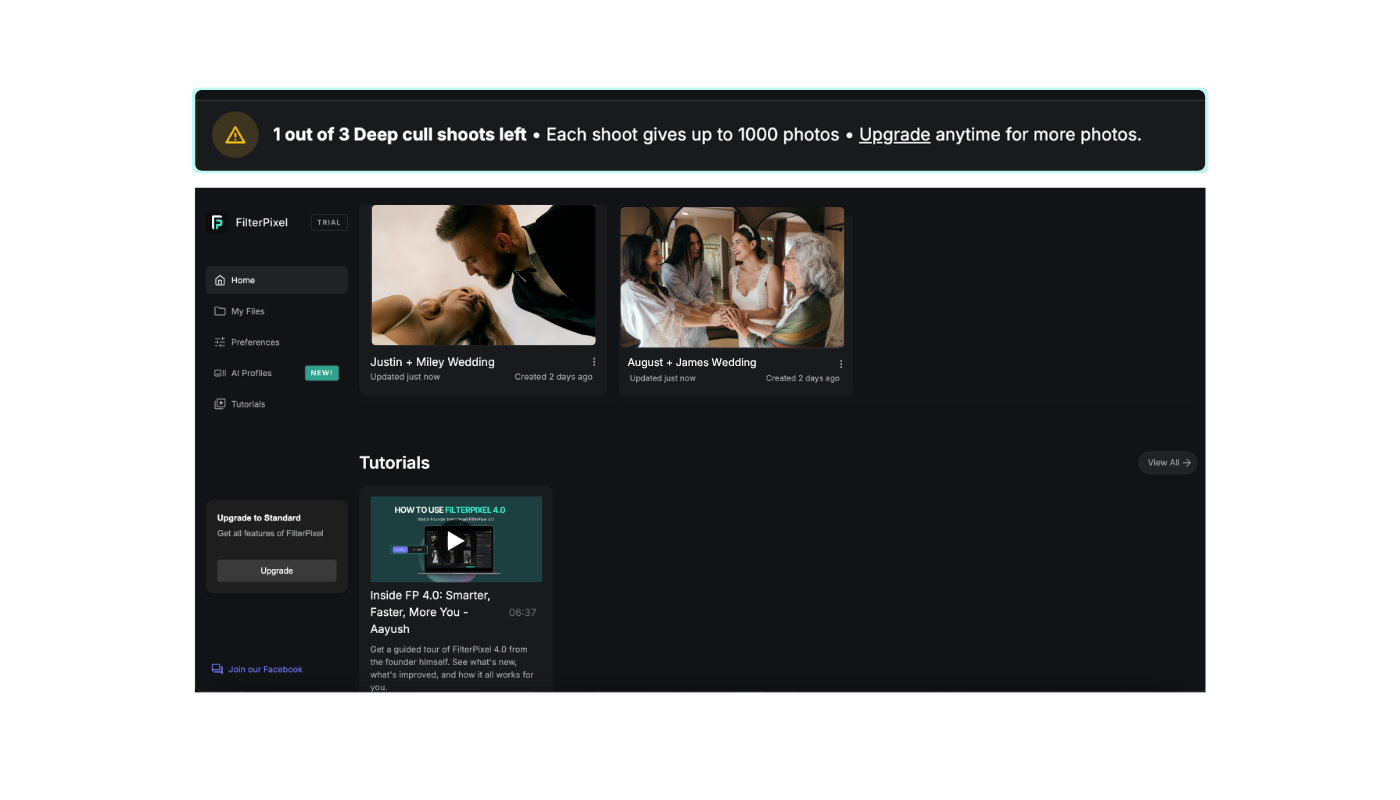Click the "August + James Wedding" project title

click(x=692, y=362)
